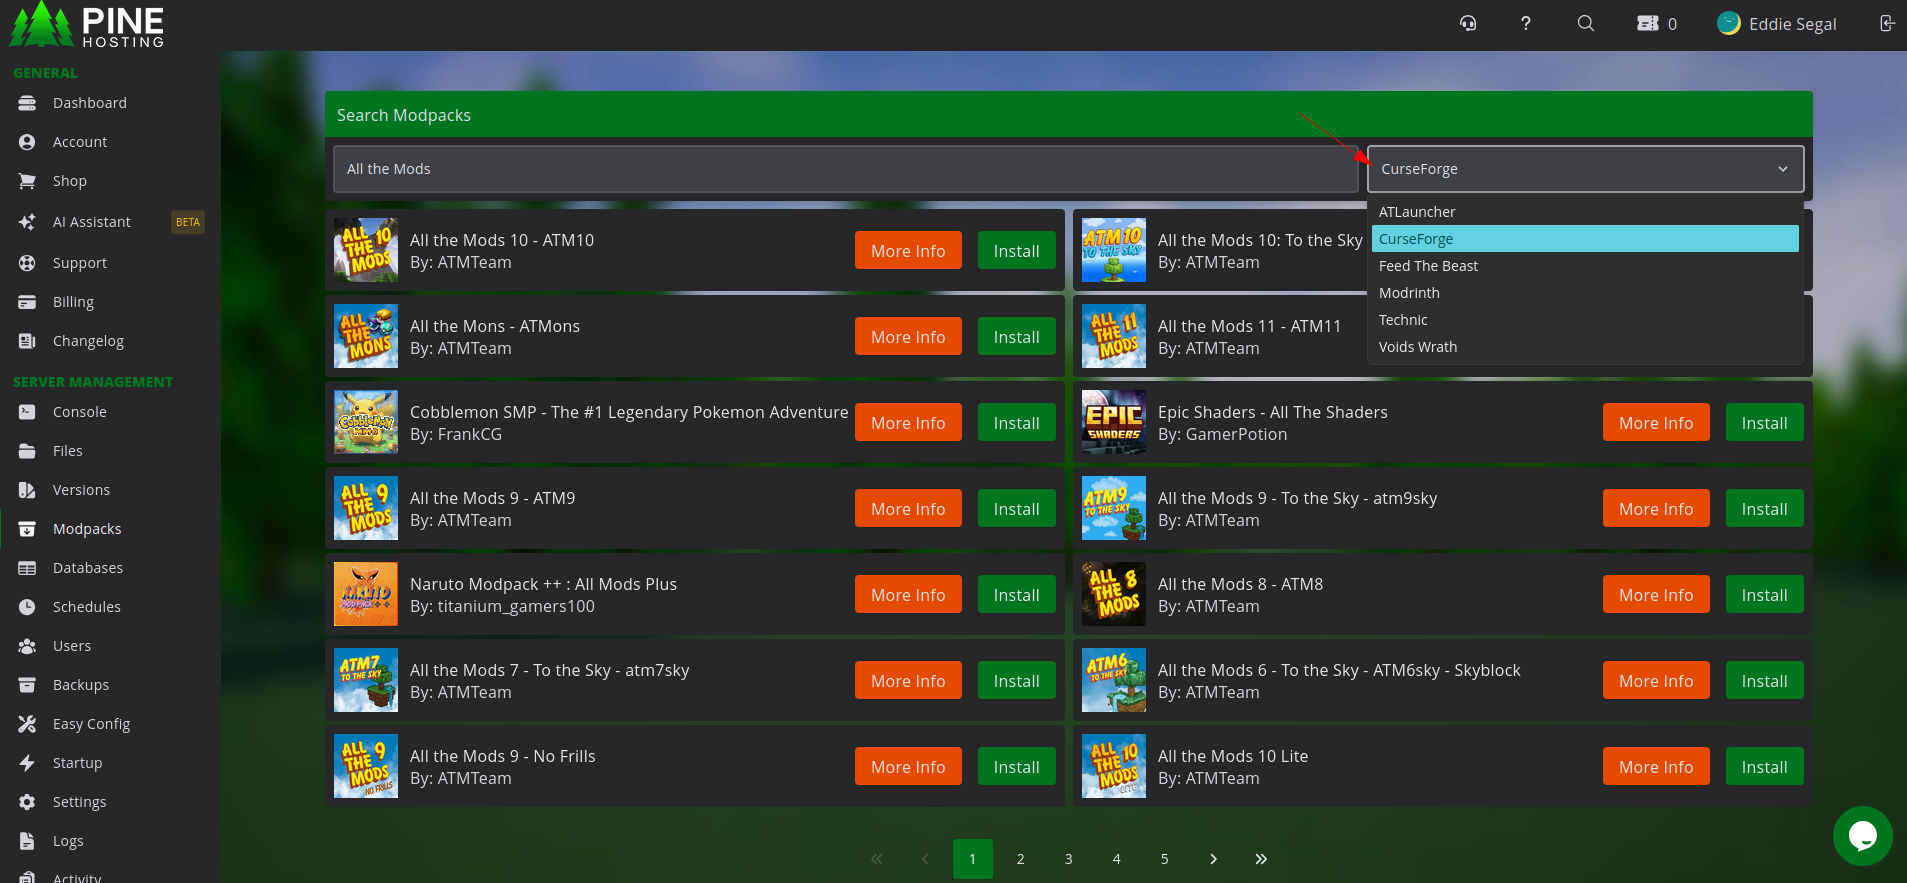Screen dimensions: 1907x883
Task: Select Feed The Beast platform option
Action: click(1585, 266)
